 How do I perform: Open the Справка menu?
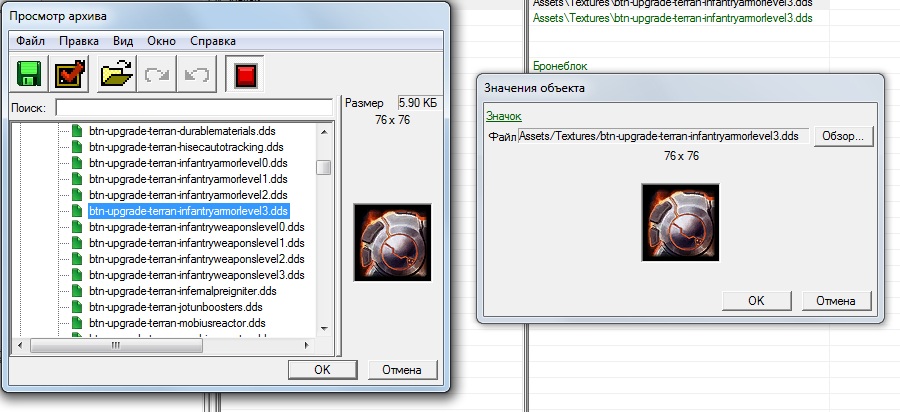(212, 41)
